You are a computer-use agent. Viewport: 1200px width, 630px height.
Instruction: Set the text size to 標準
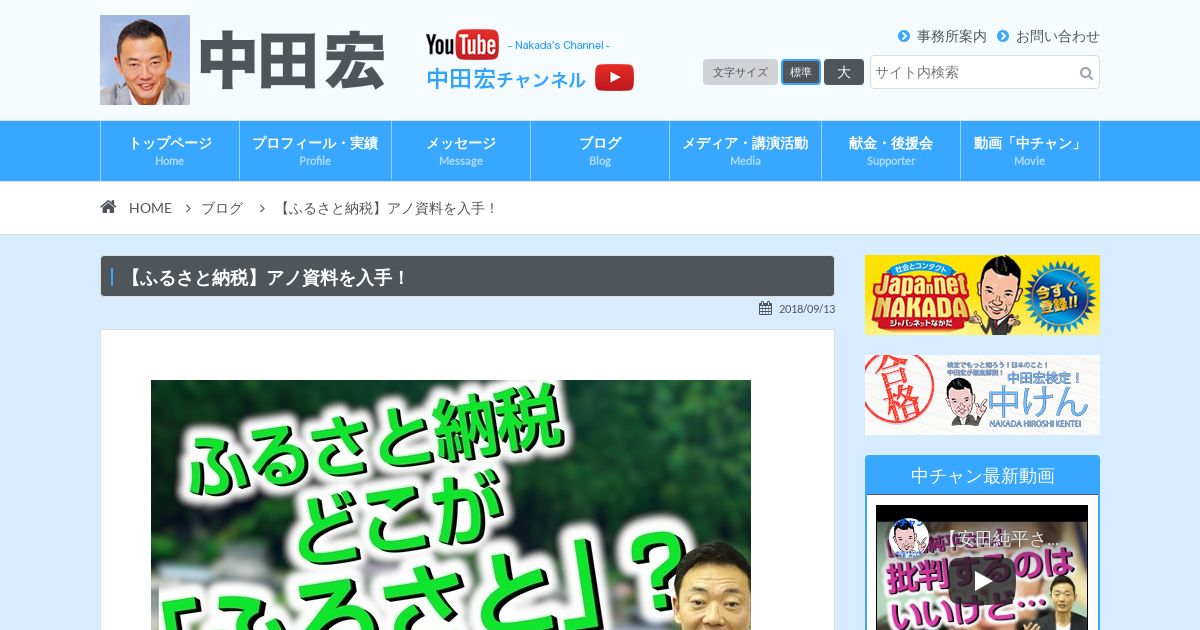pyautogui.click(x=801, y=72)
